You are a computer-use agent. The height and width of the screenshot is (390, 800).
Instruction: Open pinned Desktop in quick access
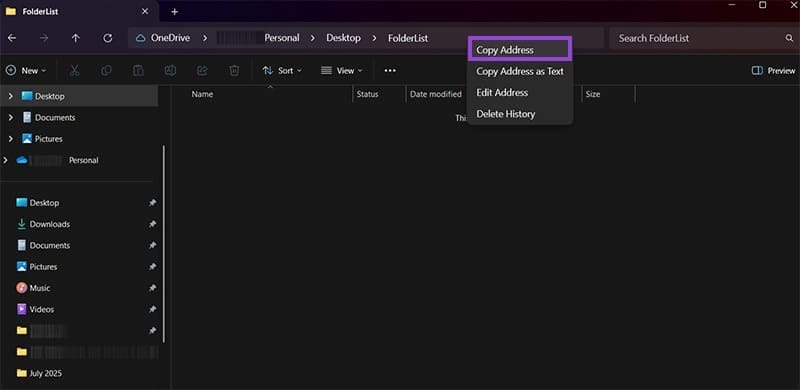click(x=44, y=203)
